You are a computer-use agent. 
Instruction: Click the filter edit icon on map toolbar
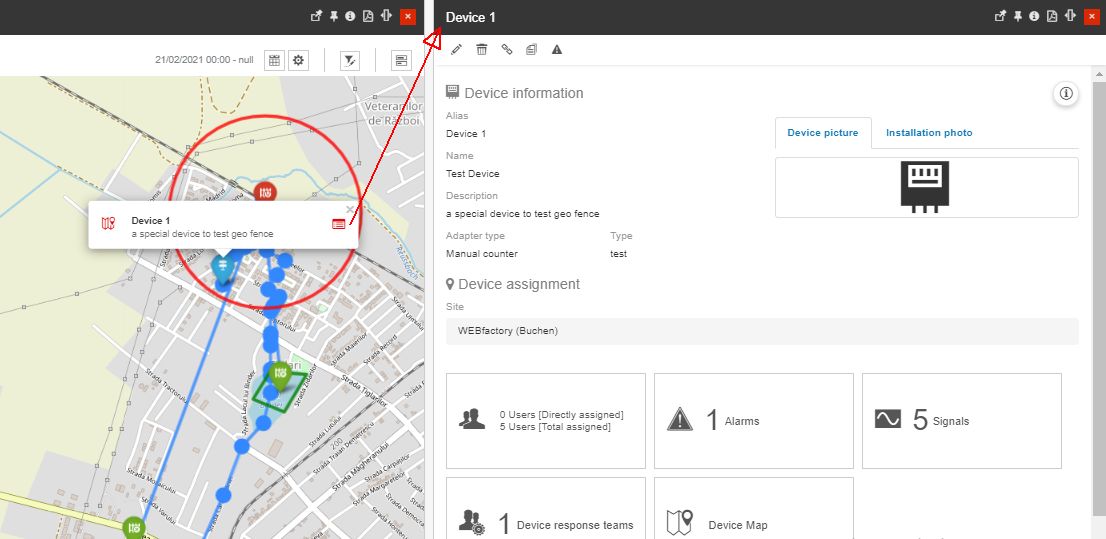coord(349,61)
